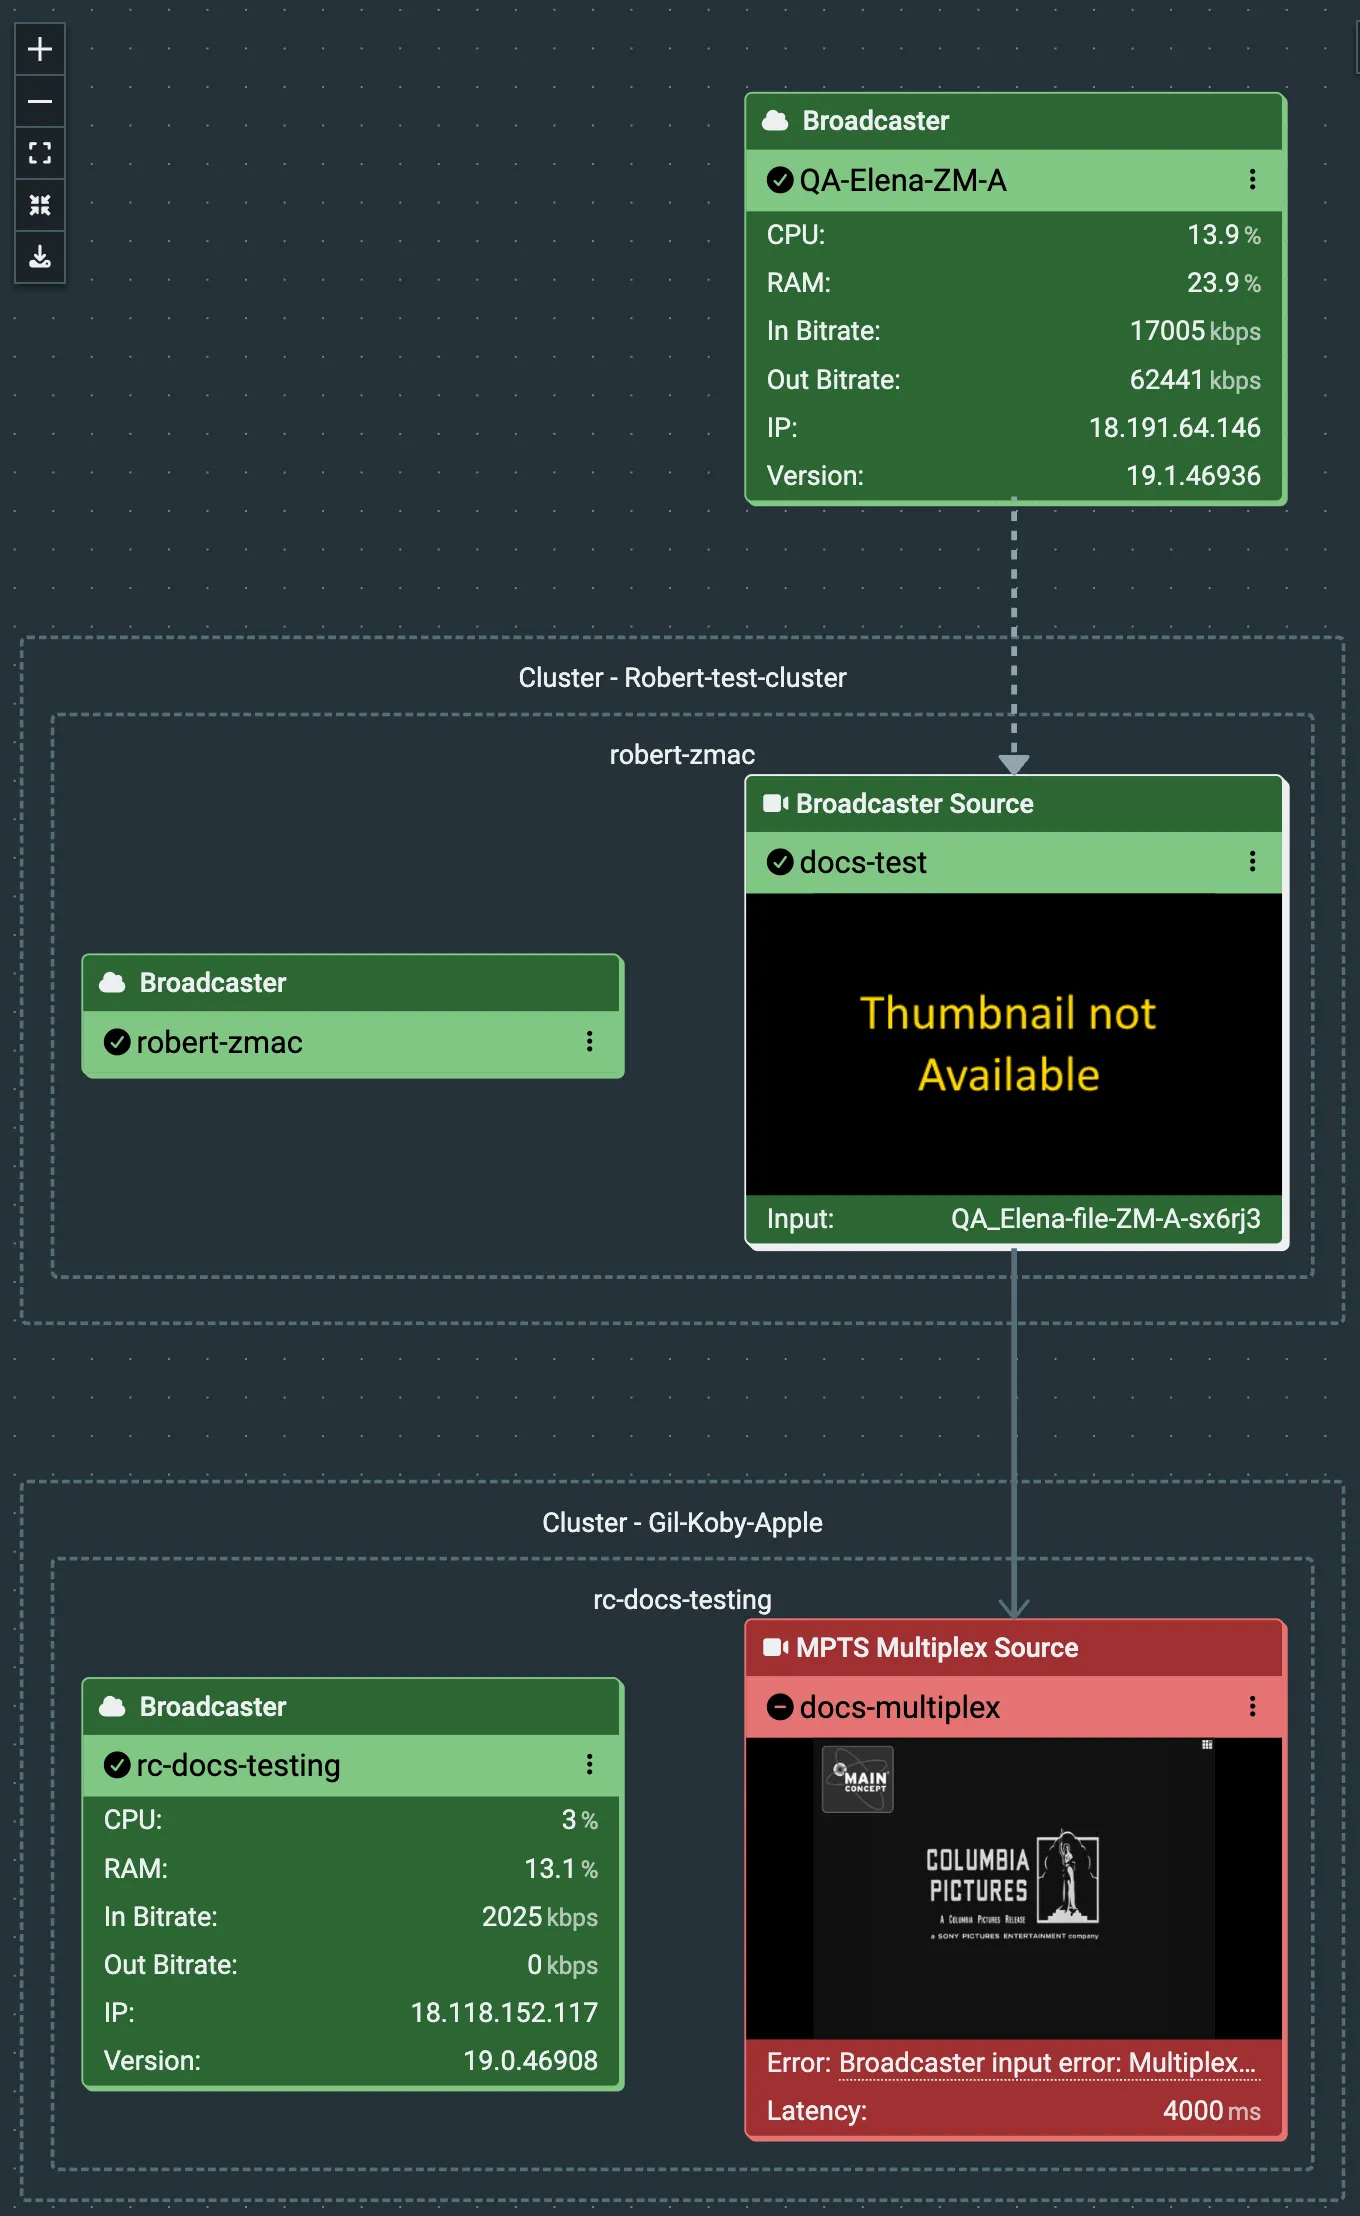Click the 17005 kbps In Bitrate value
The image size is (1360, 2216).
(1195, 331)
